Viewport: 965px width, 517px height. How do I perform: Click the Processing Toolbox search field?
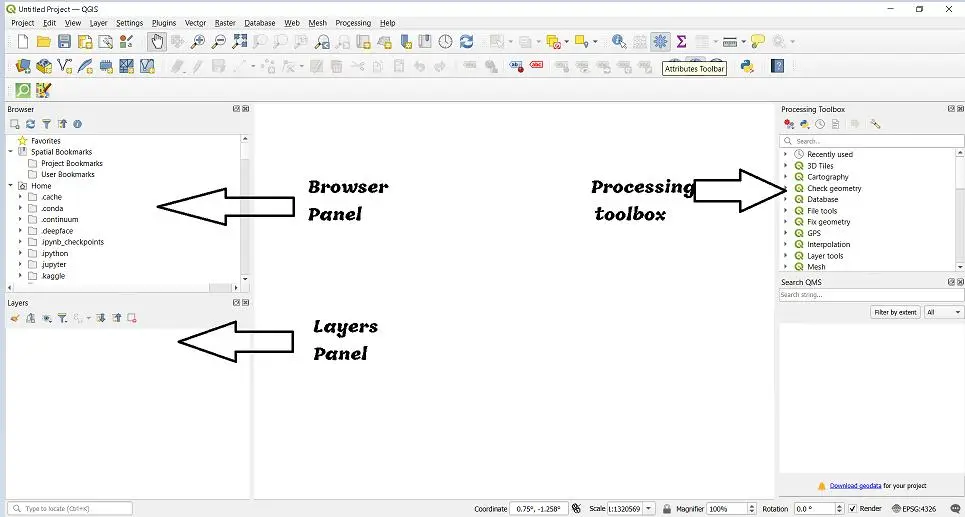point(870,141)
